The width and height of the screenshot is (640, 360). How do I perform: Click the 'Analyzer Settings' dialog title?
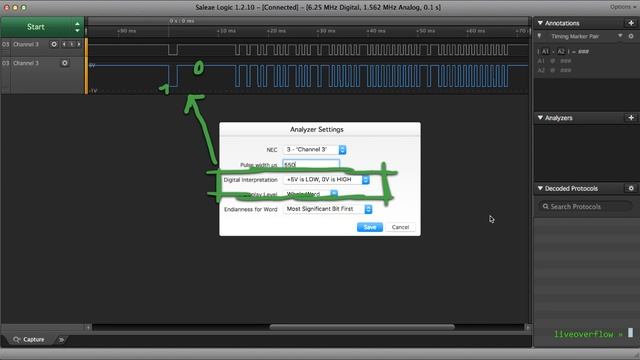pos(317,129)
